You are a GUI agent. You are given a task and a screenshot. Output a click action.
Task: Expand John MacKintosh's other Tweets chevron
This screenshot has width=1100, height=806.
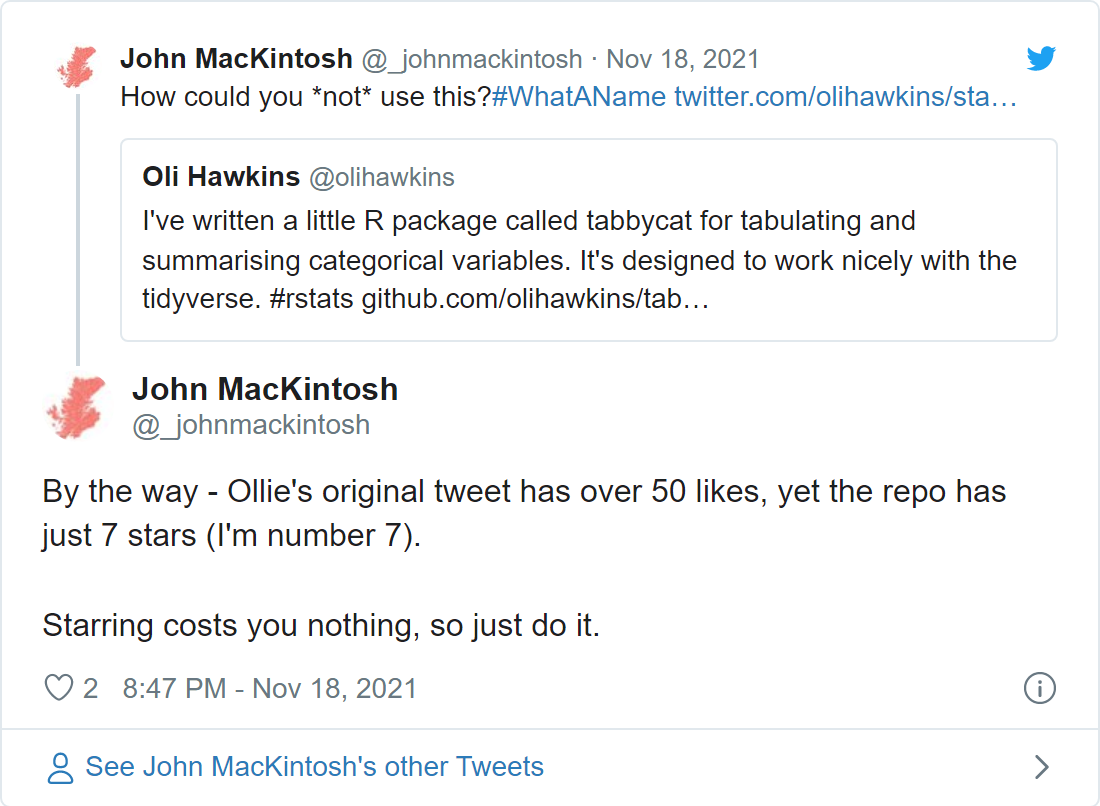pyautogui.click(x=1041, y=767)
